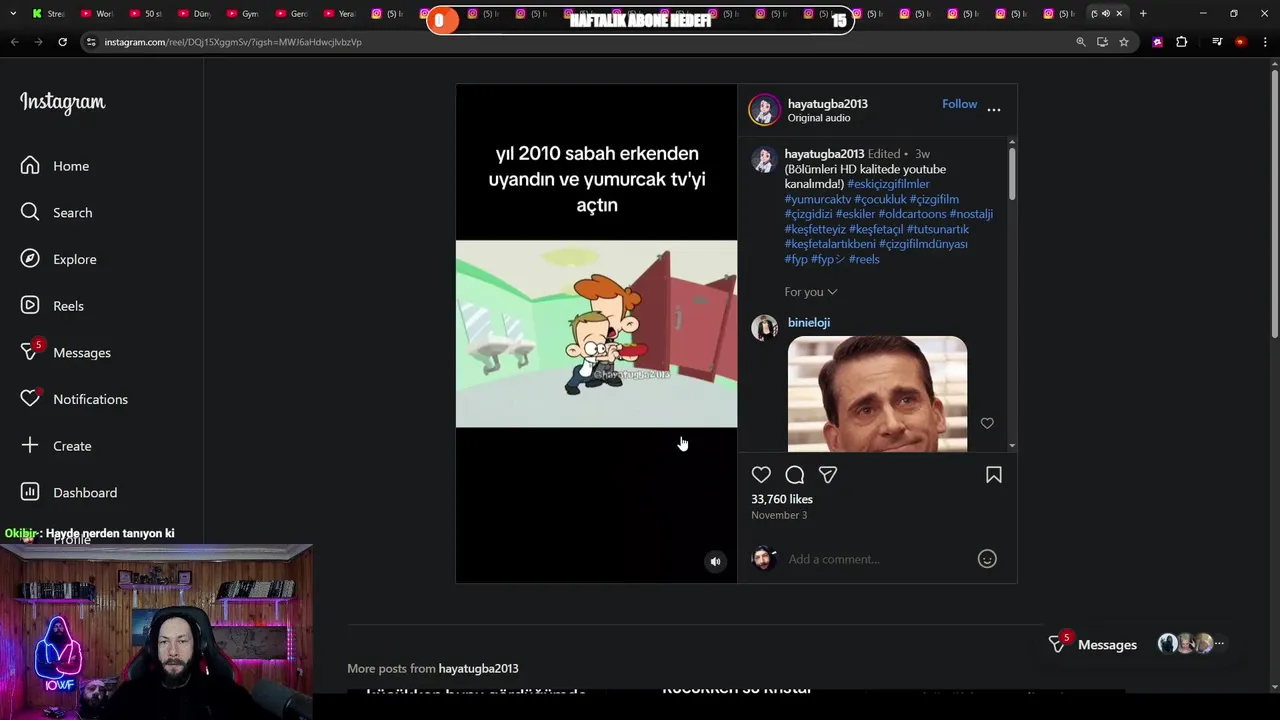Open the Reels icon in sidebar
This screenshot has height=720, width=1280.
click(x=30, y=305)
